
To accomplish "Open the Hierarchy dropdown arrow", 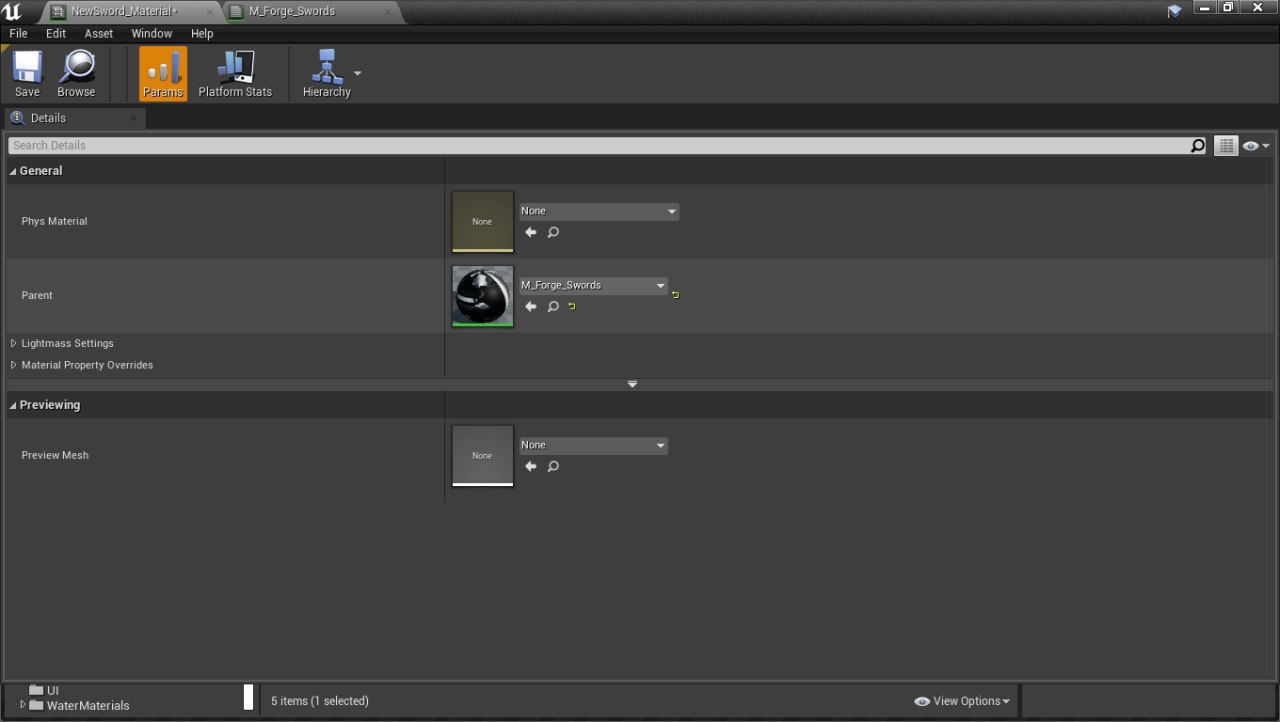I will pyautogui.click(x=358, y=73).
